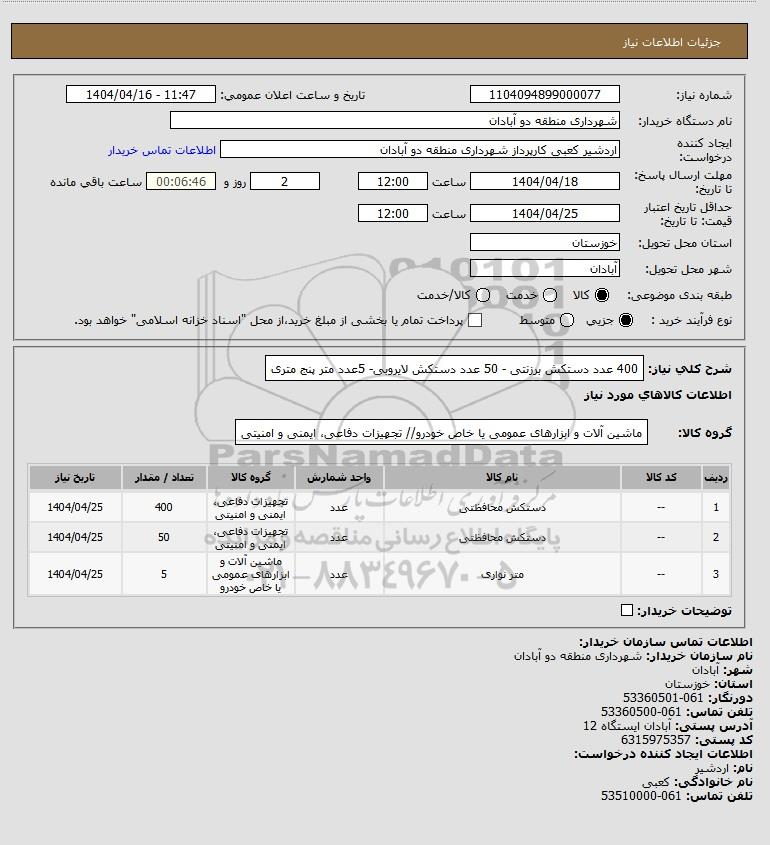Image resolution: width=770 pixels, height=845 pixels.
Task: Click the remaining time field 00:06:46
Action: (181, 181)
